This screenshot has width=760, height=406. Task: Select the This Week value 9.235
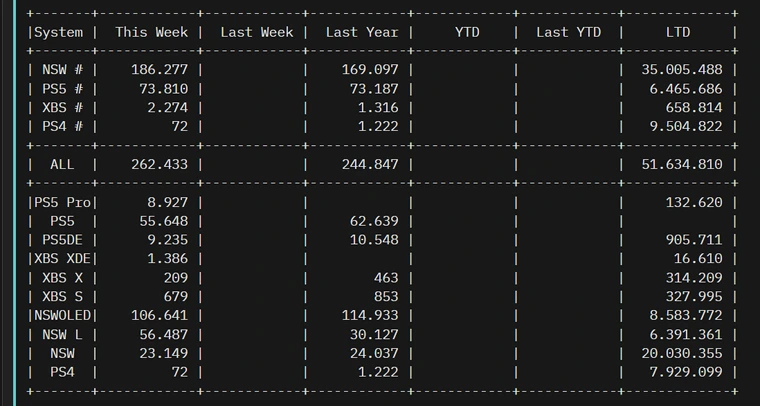[168, 240]
